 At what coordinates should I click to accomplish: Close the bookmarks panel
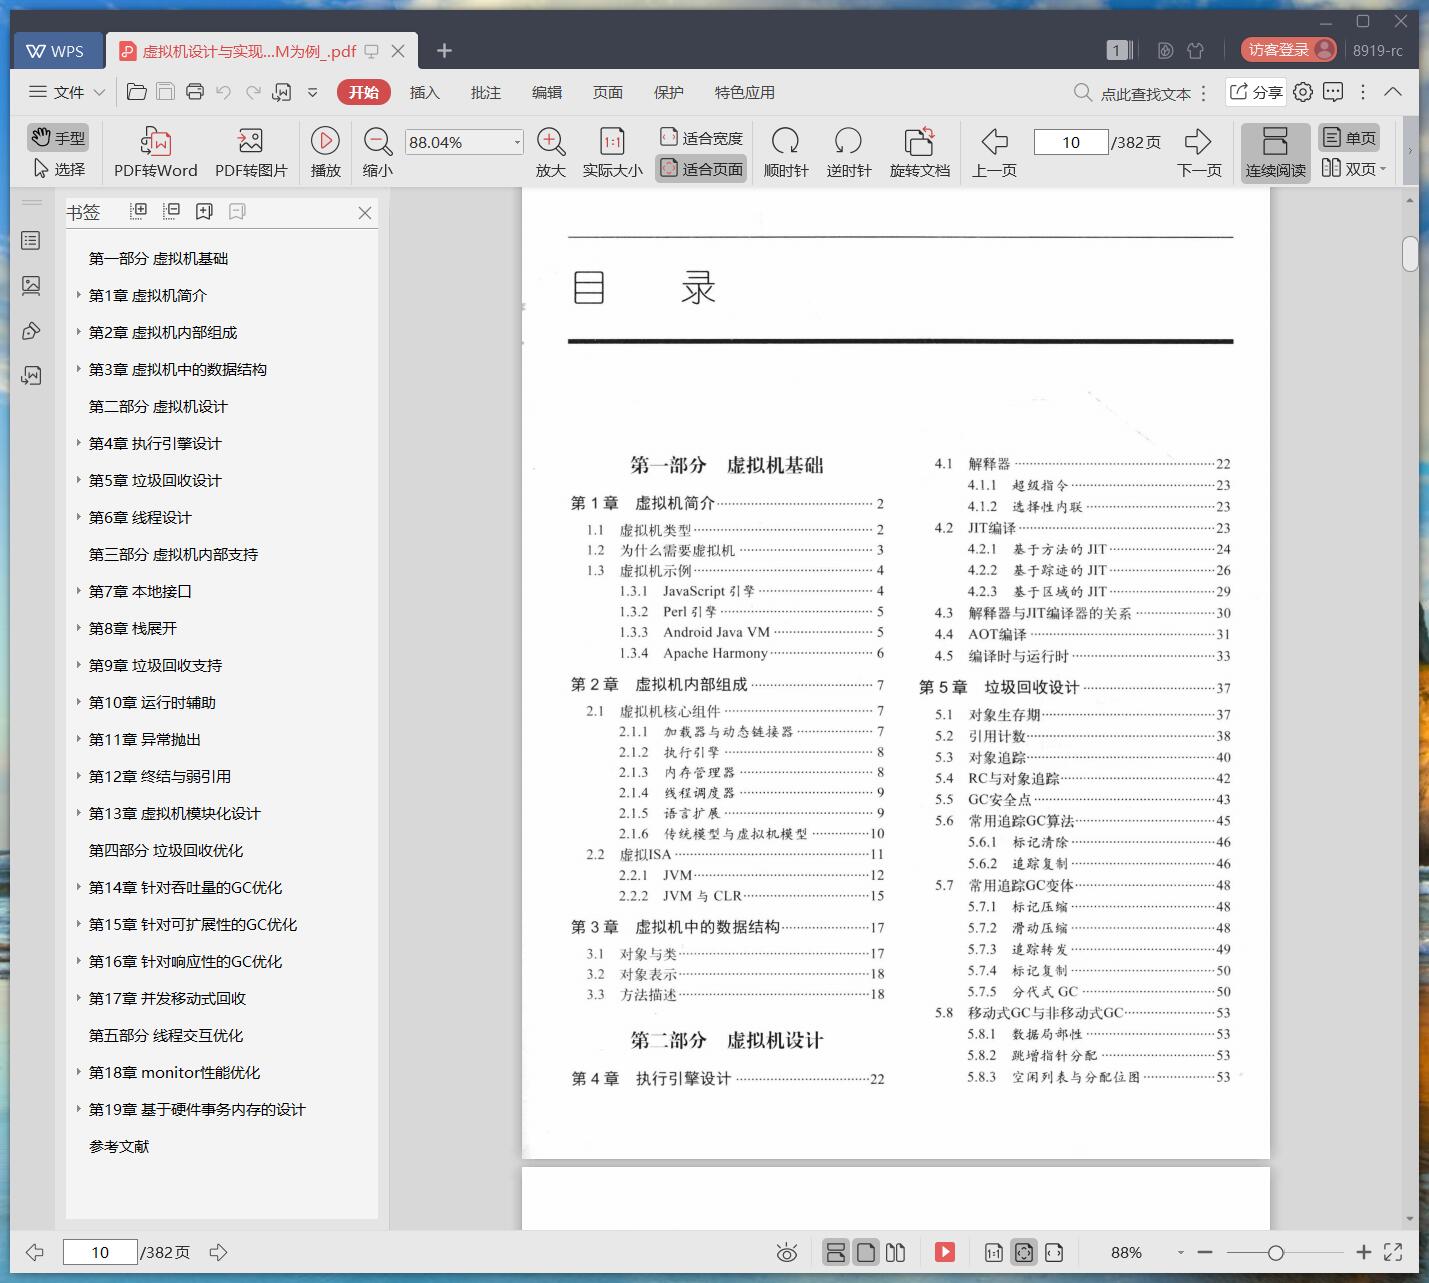point(365,212)
